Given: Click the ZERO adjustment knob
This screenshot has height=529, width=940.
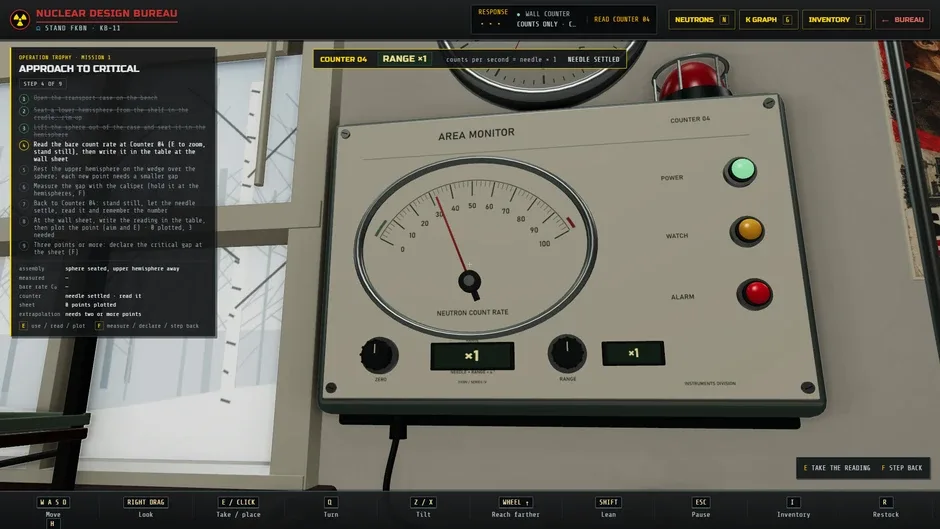Looking at the screenshot, I should click(x=378, y=354).
